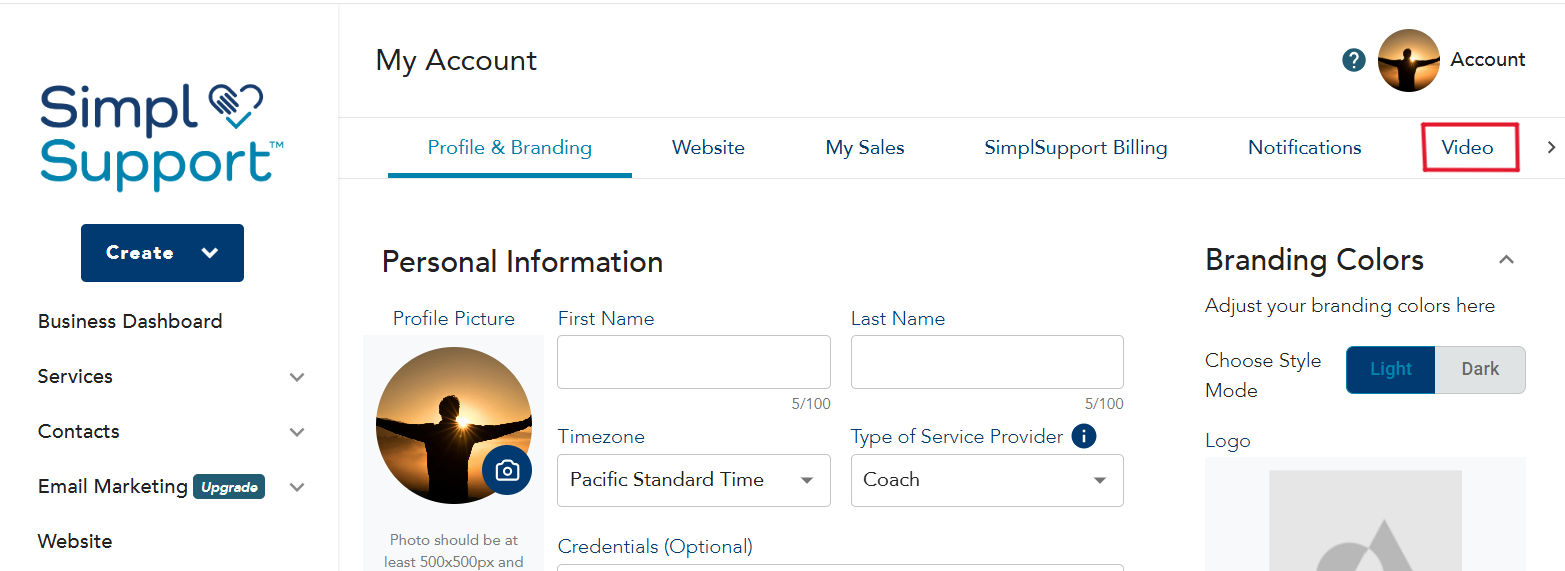This screenshot has height=571, width=1565.
Task: Open the SimplSupport Billing tab
Action: coord(1076,148)
